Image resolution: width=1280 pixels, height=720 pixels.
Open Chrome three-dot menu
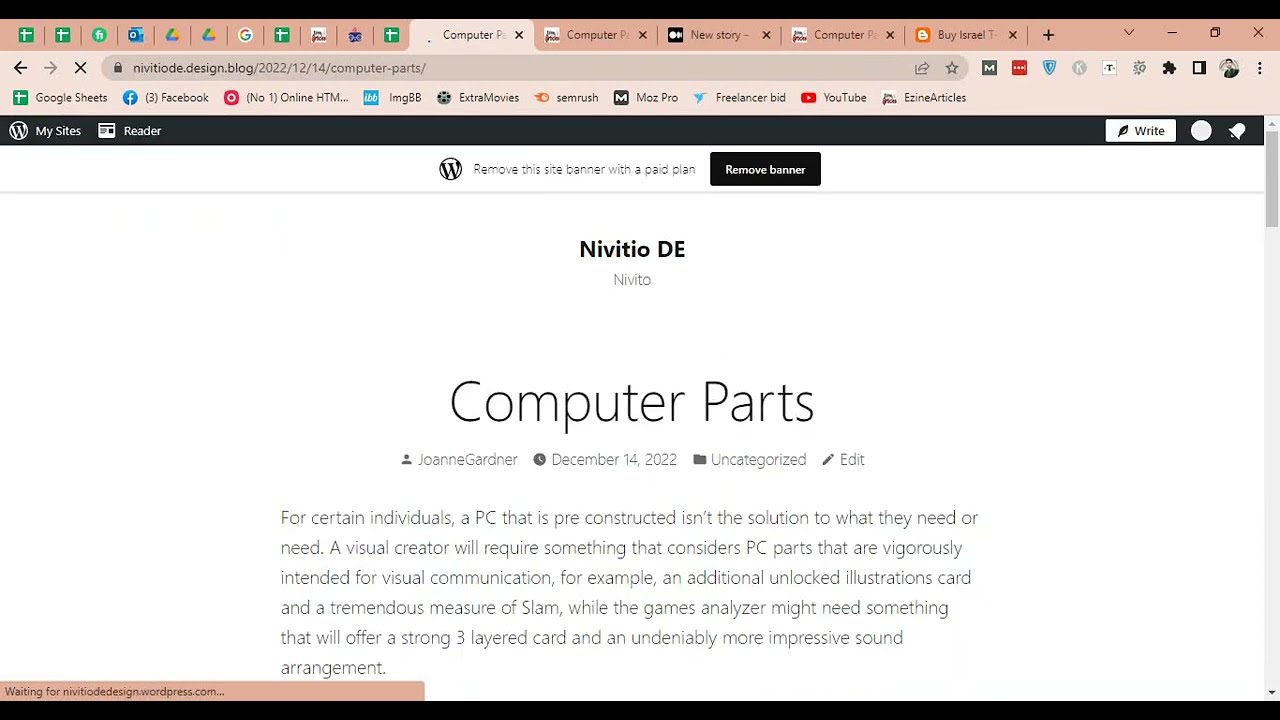tap(1259, 68)
